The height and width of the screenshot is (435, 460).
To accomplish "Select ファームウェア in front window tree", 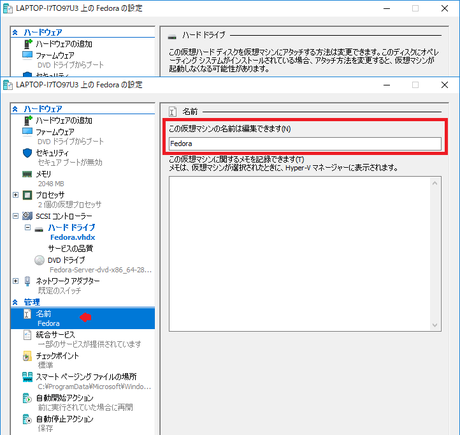I will coord(55,132).
